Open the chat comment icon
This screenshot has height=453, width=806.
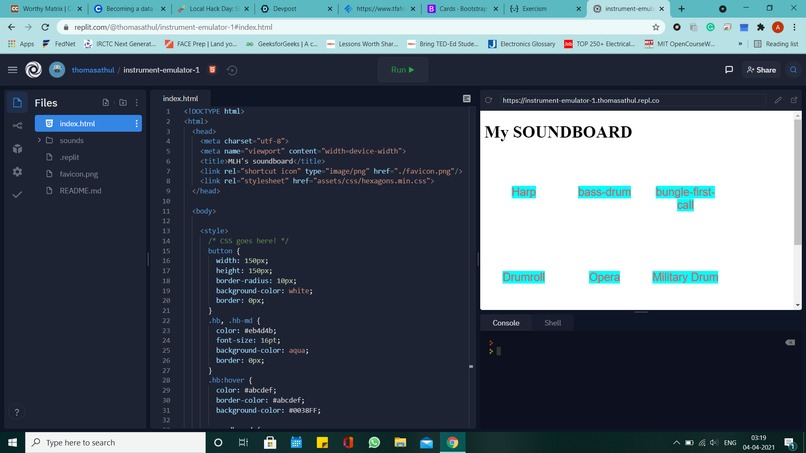coord(729,69)
